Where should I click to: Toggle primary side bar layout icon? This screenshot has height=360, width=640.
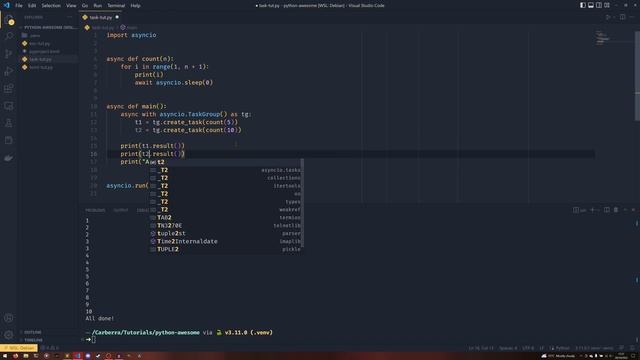tap(583, 5)
